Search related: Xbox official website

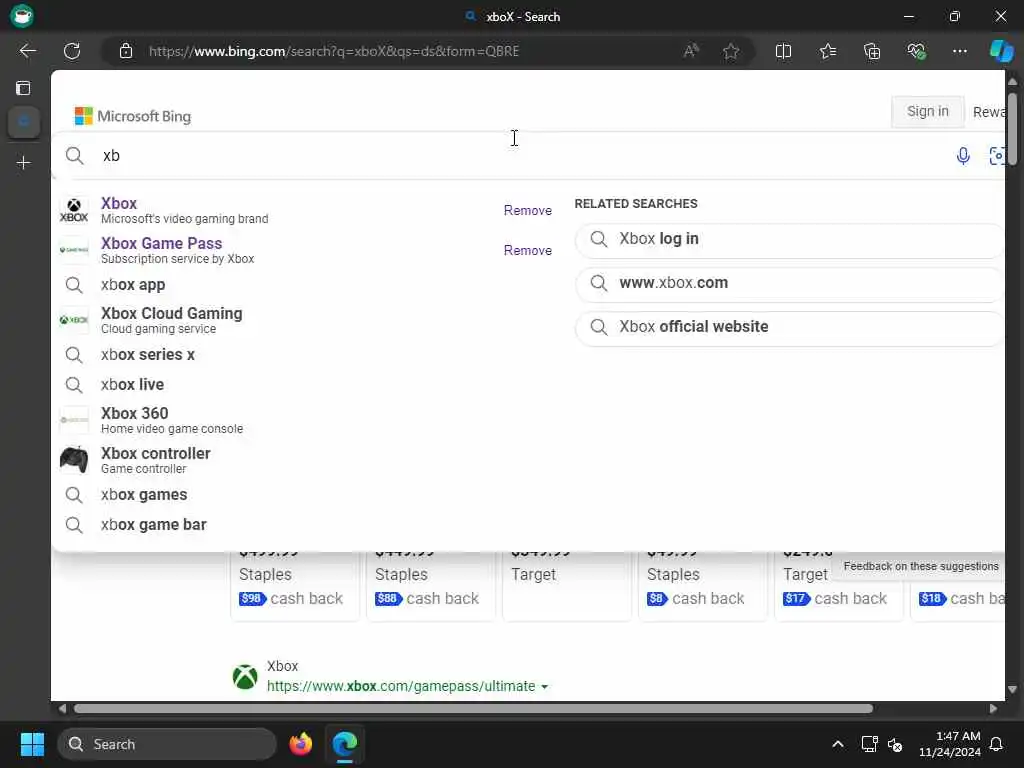(x=790, y=327)
